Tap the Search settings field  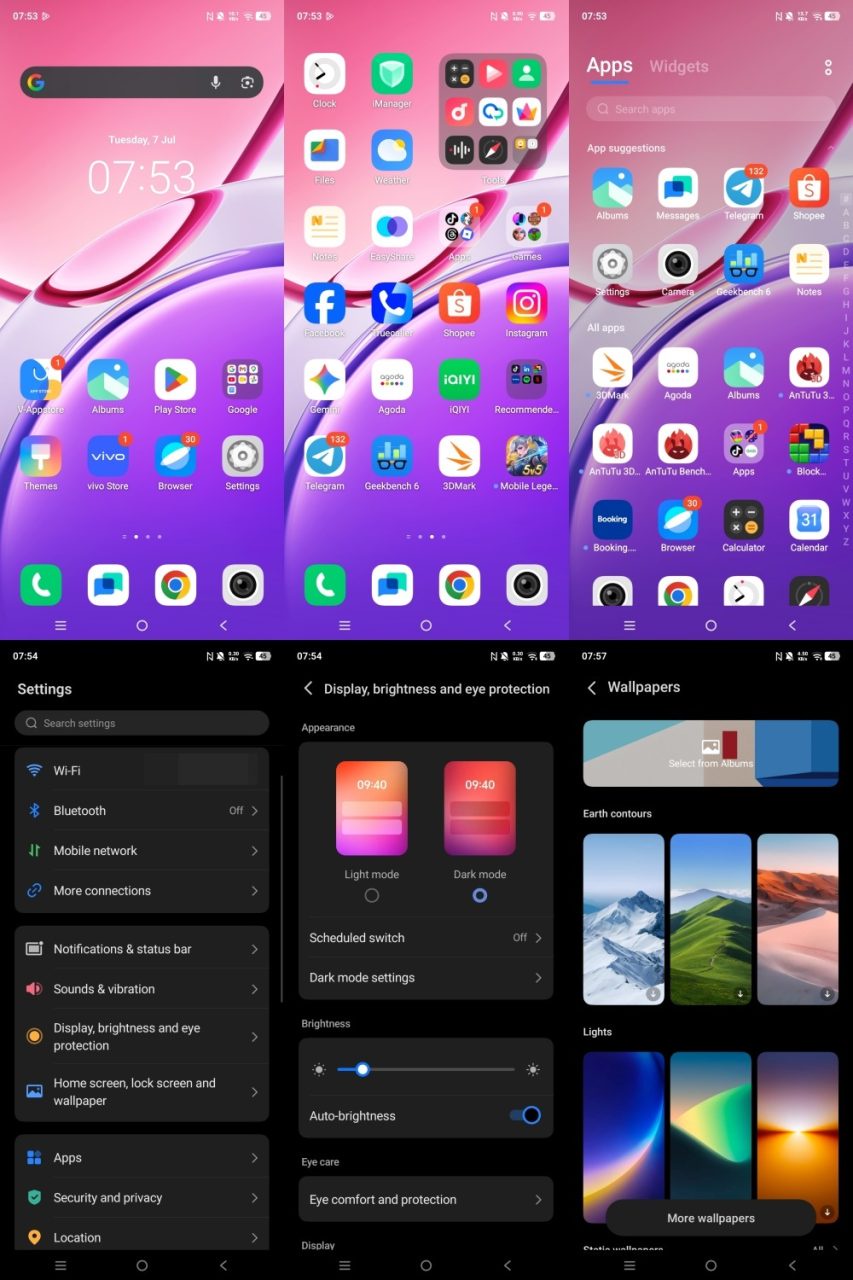[x=142, y=723]
